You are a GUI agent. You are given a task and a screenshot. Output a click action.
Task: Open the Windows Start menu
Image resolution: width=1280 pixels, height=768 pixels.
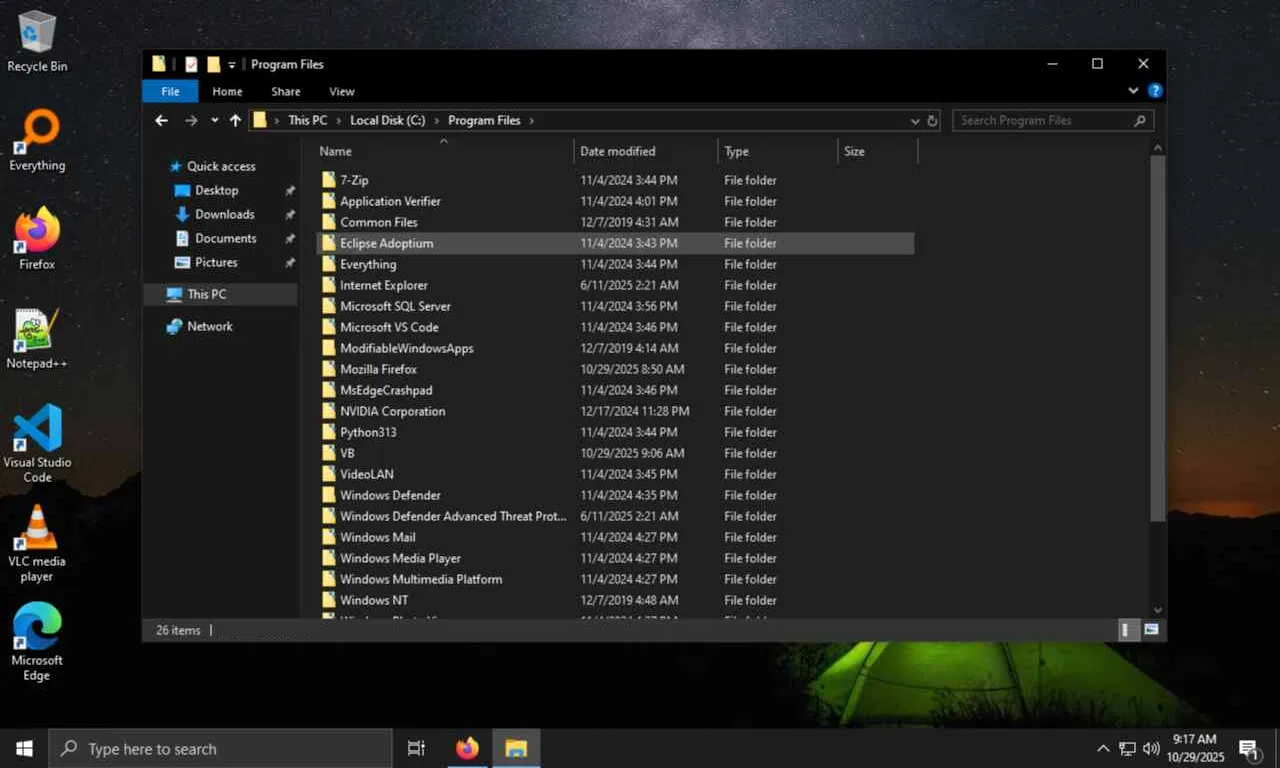click(24, 748)
